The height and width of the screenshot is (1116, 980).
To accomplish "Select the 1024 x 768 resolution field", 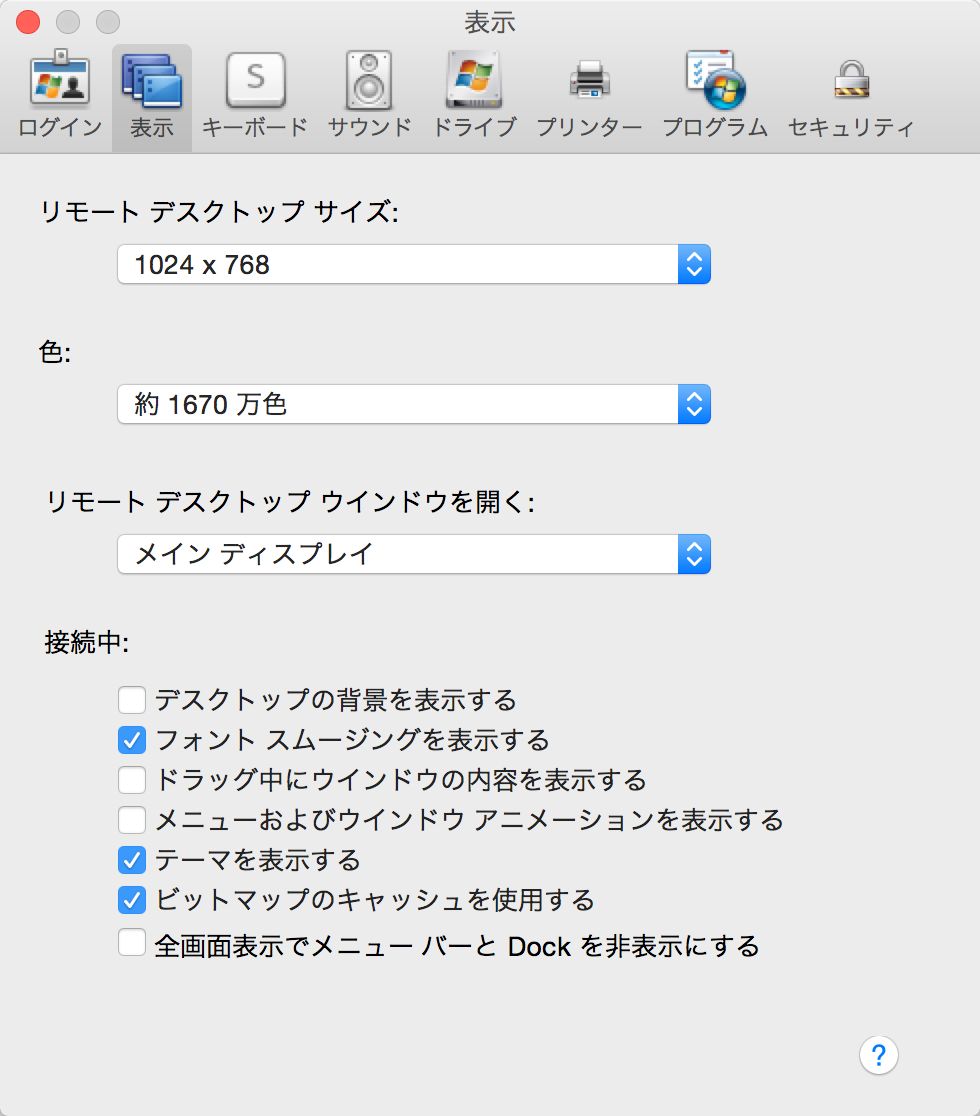I will (400, 264).
